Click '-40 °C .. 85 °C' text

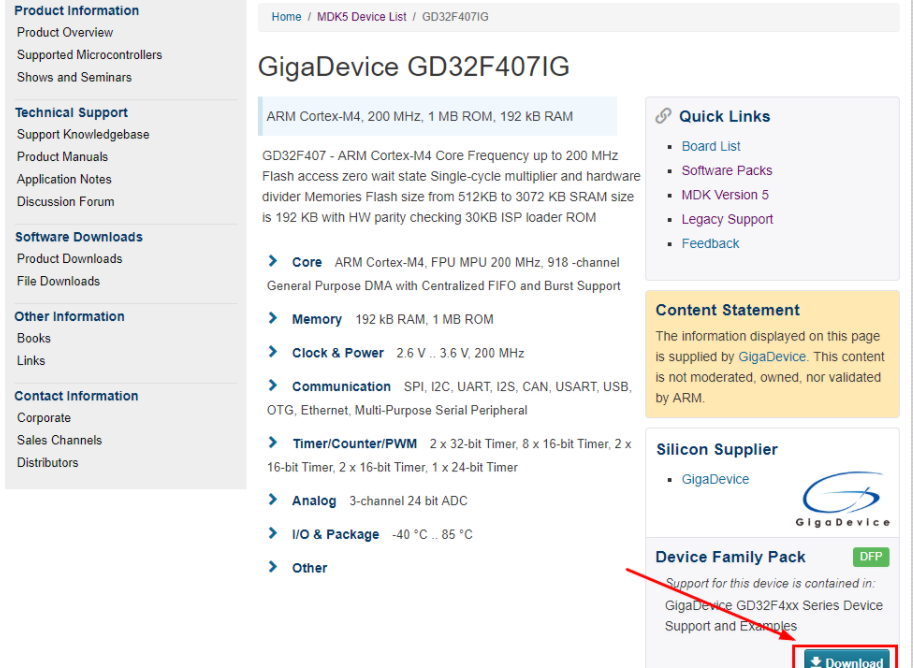click(432, 535)
